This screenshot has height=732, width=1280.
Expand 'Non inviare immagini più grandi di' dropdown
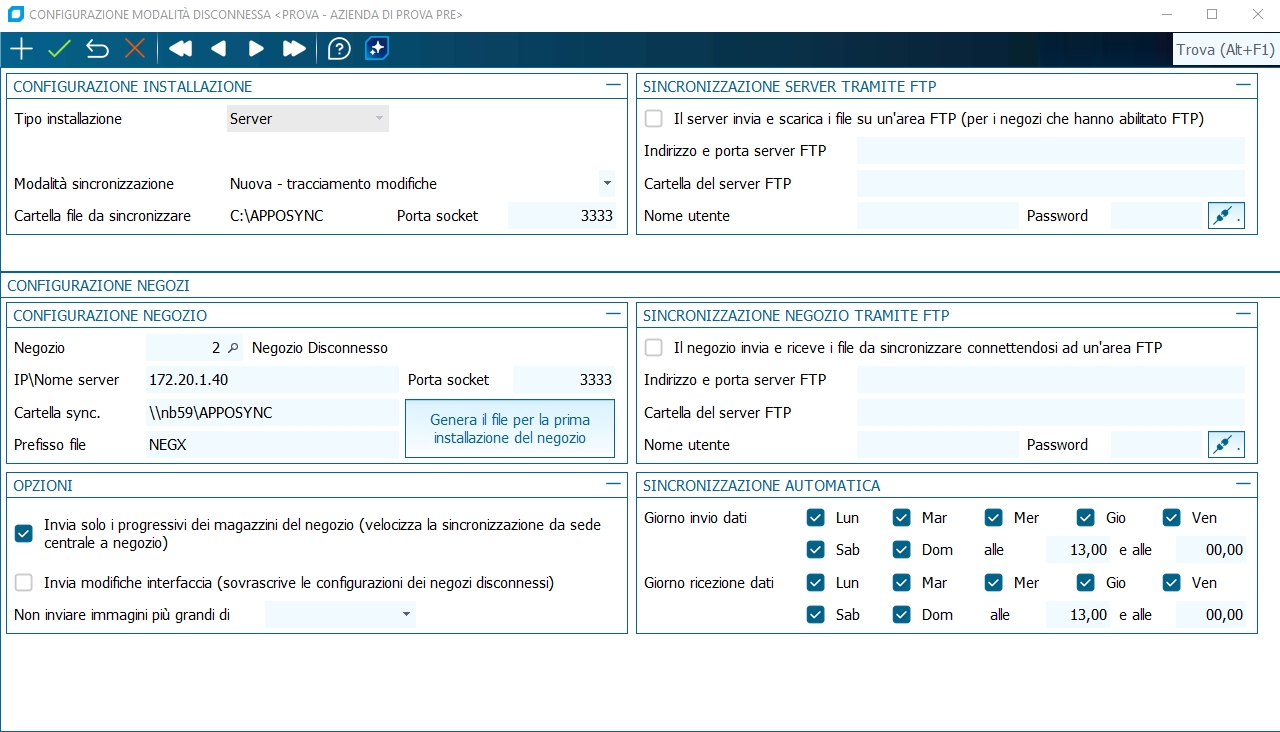[x=406, y=615]
